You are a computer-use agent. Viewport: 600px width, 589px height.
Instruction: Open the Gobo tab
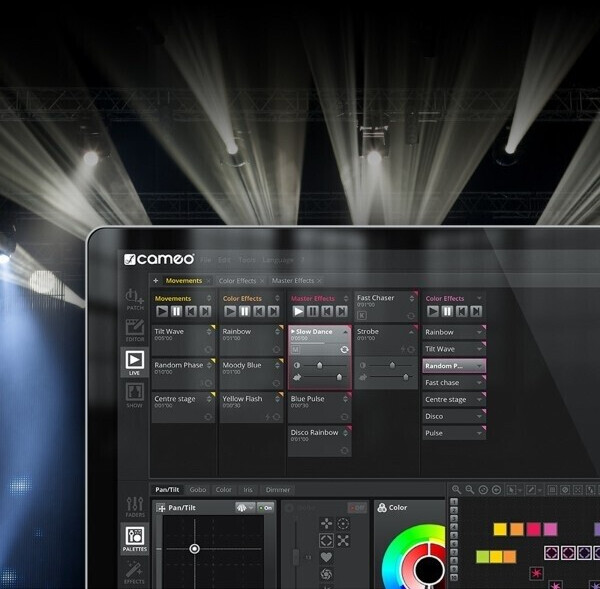tap(198, 490)
